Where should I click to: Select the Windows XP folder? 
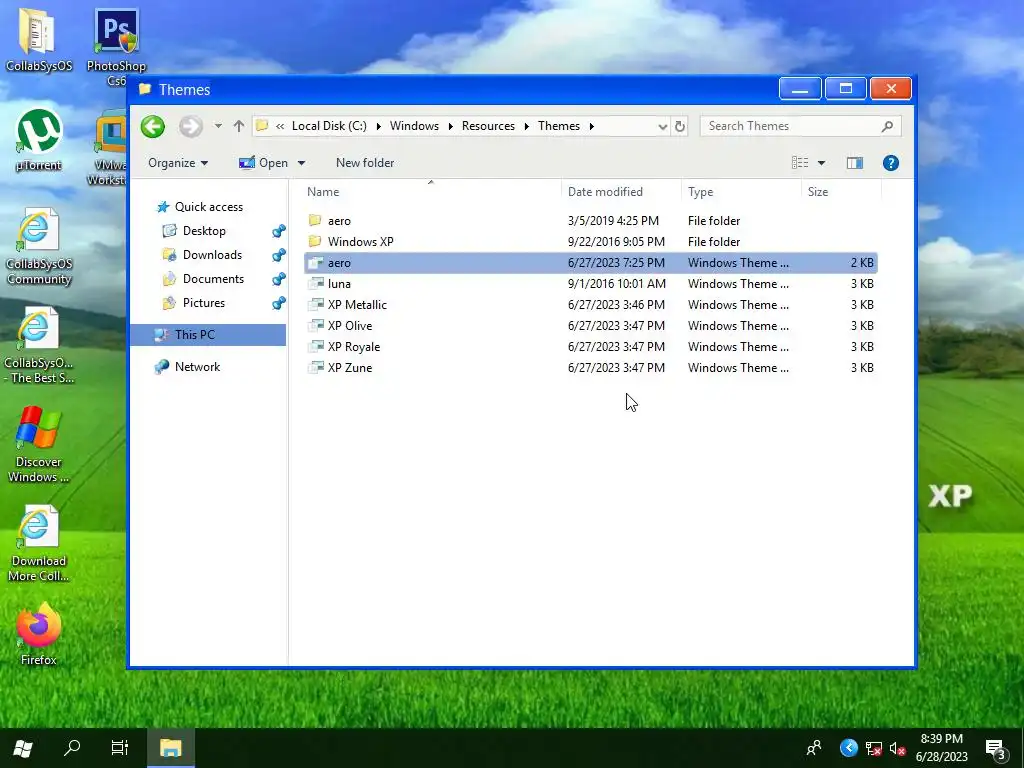[591, 242]
